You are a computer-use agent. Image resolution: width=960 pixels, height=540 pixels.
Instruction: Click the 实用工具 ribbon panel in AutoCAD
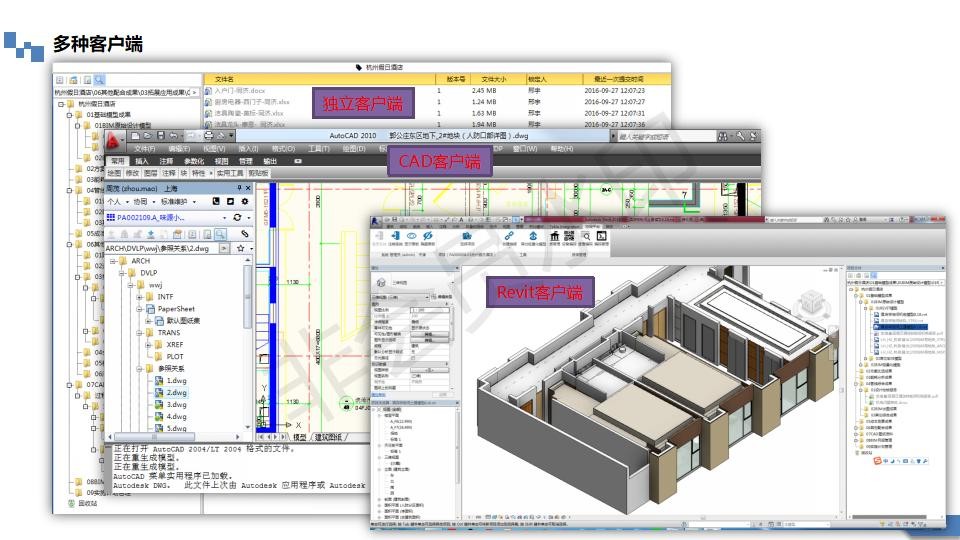click(230, 173)
